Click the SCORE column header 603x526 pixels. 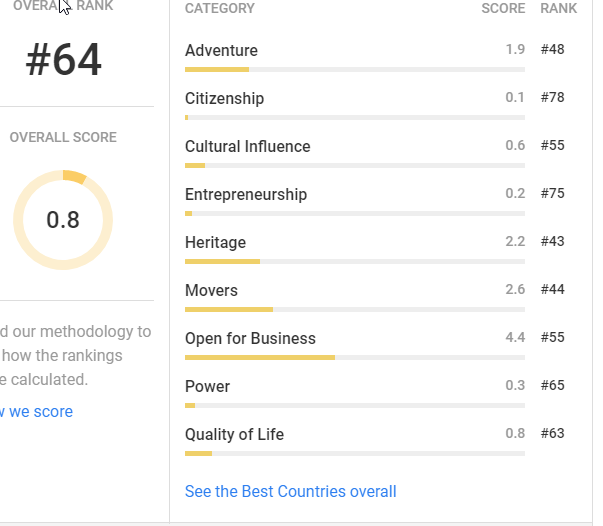(503, 8)
